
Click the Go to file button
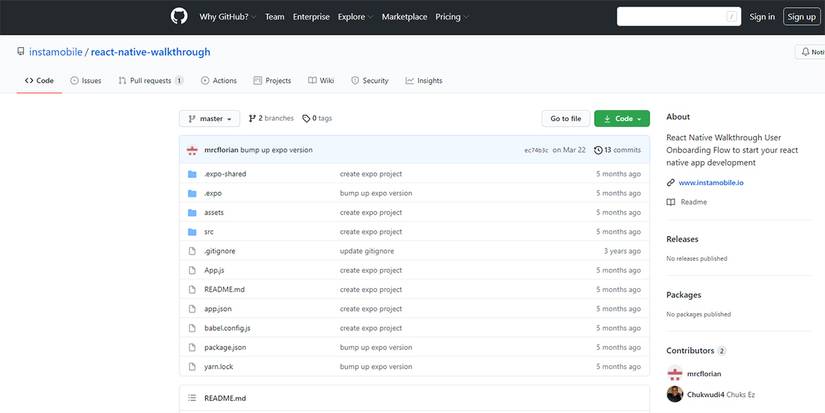point(566,118)
